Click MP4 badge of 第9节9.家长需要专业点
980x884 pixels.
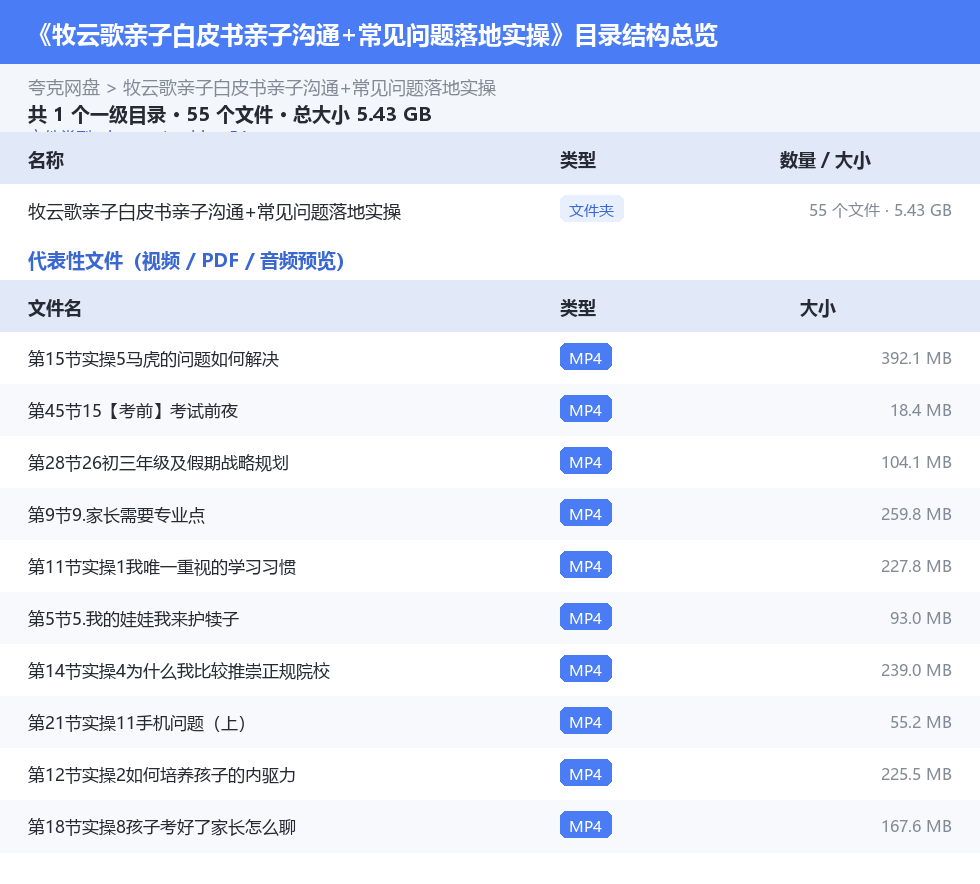click(586, 513)
